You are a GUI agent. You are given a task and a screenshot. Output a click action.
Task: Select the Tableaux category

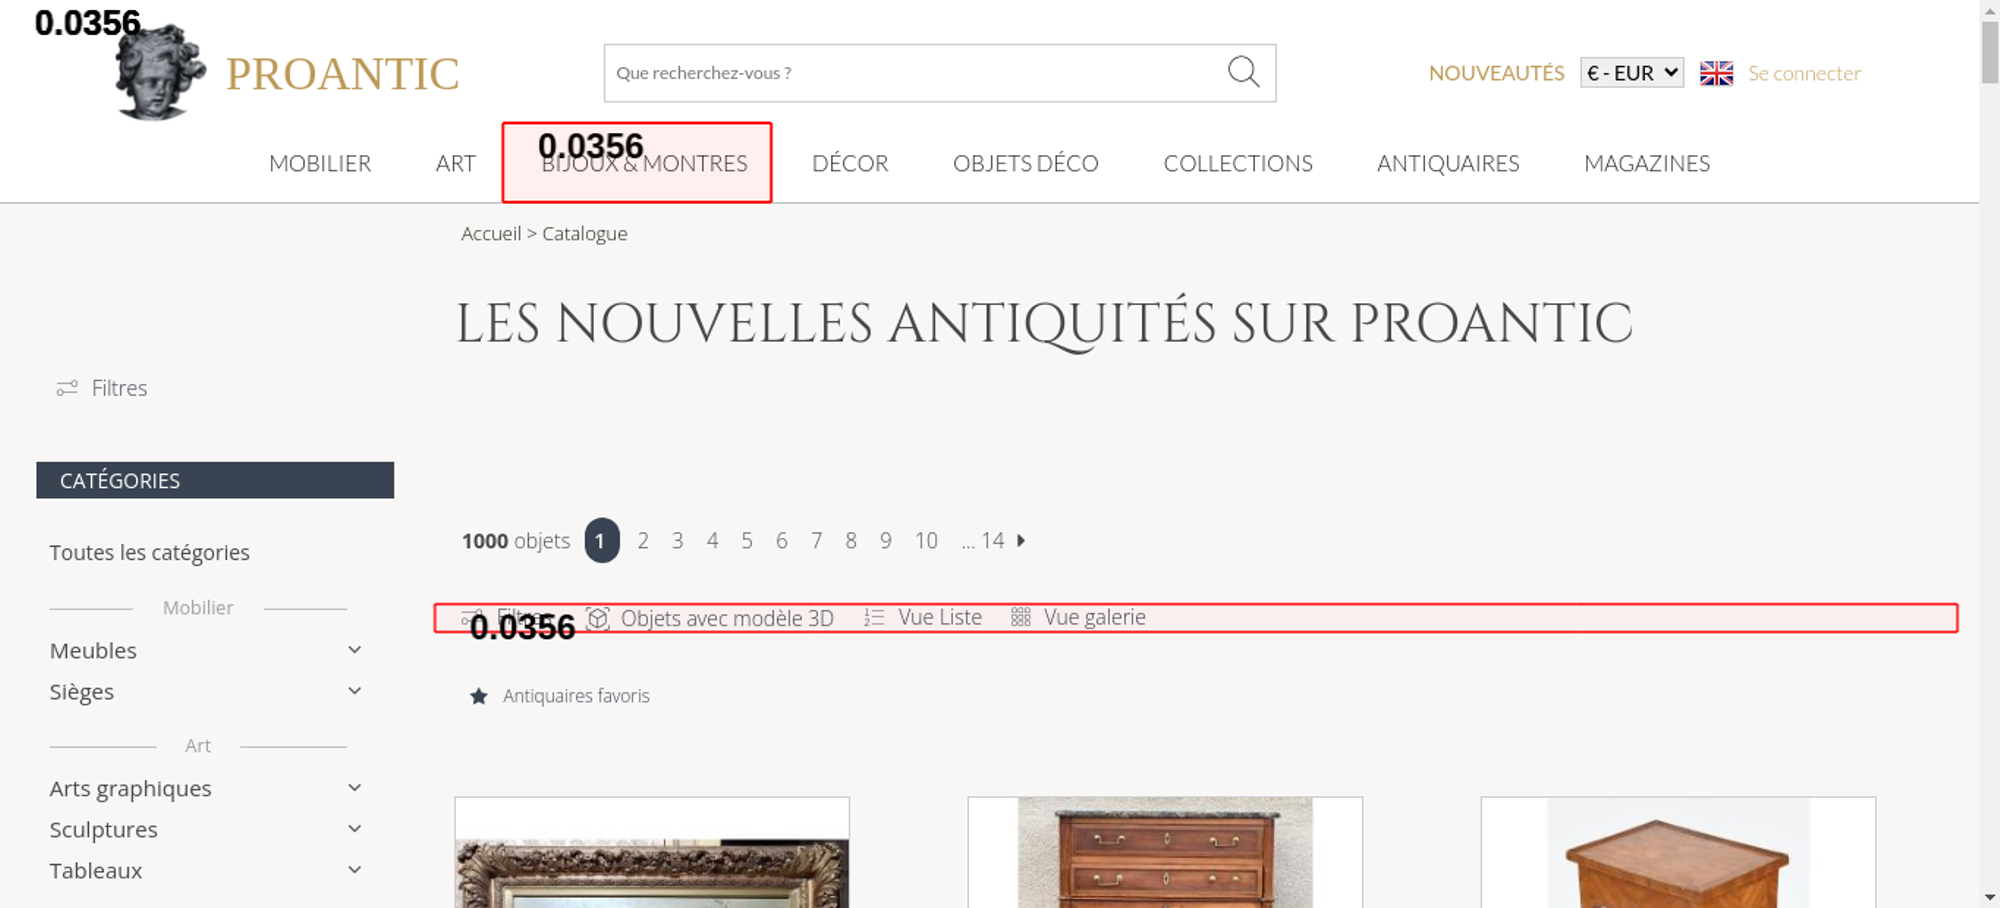pos(96,871)
